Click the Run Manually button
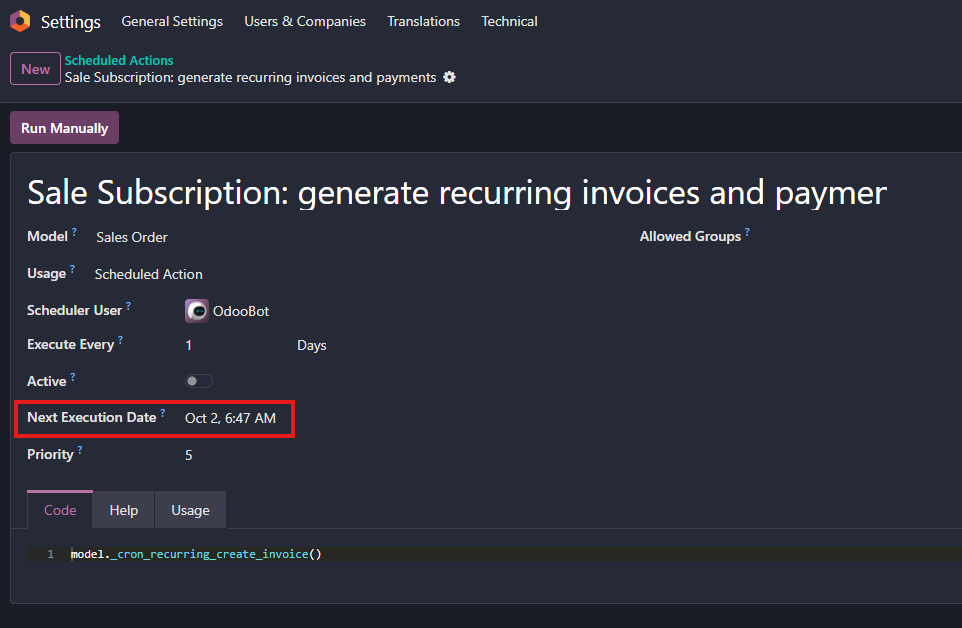Viewport: 962px width, 628px height. [x=64, y=128]
